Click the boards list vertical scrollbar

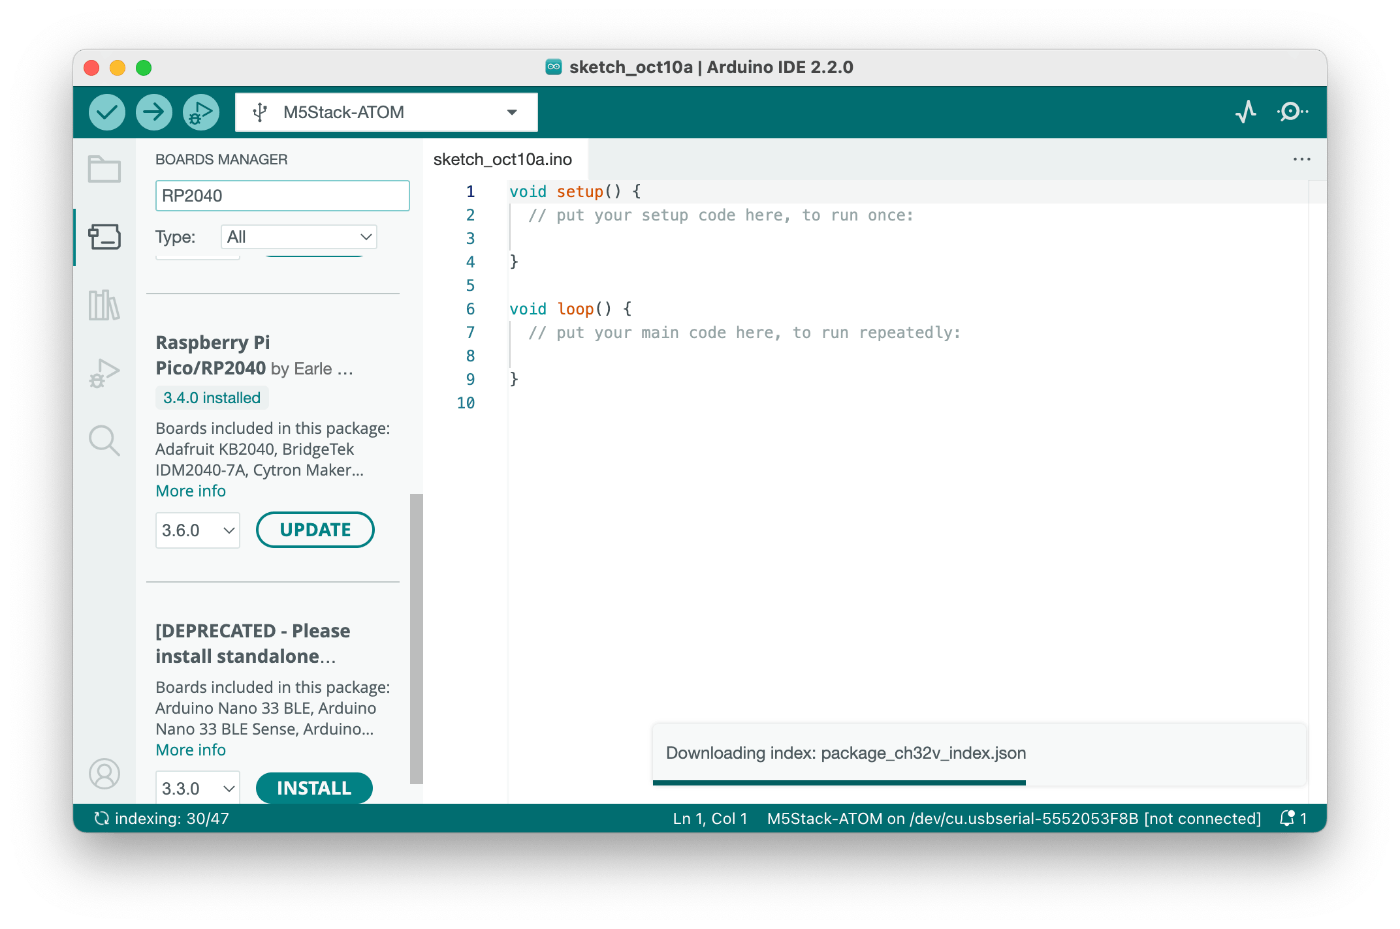[416, 638]
